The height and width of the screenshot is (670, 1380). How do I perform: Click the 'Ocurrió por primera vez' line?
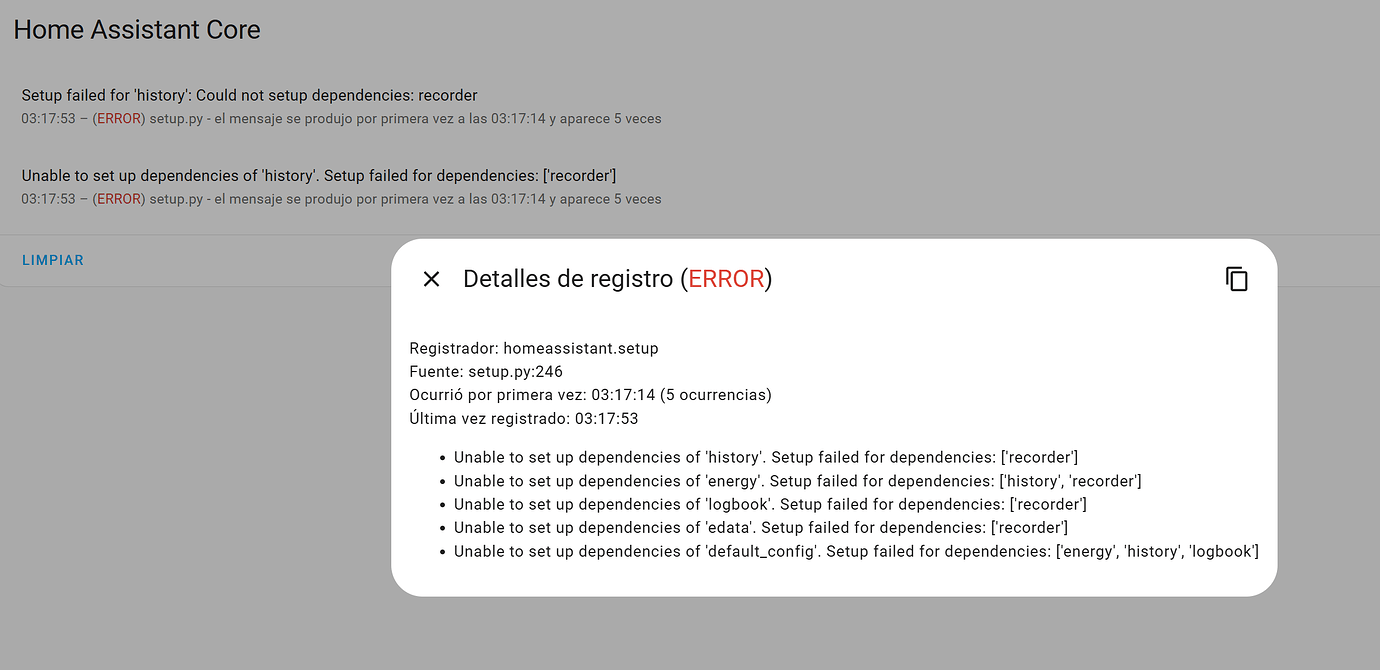pos(590,395)
